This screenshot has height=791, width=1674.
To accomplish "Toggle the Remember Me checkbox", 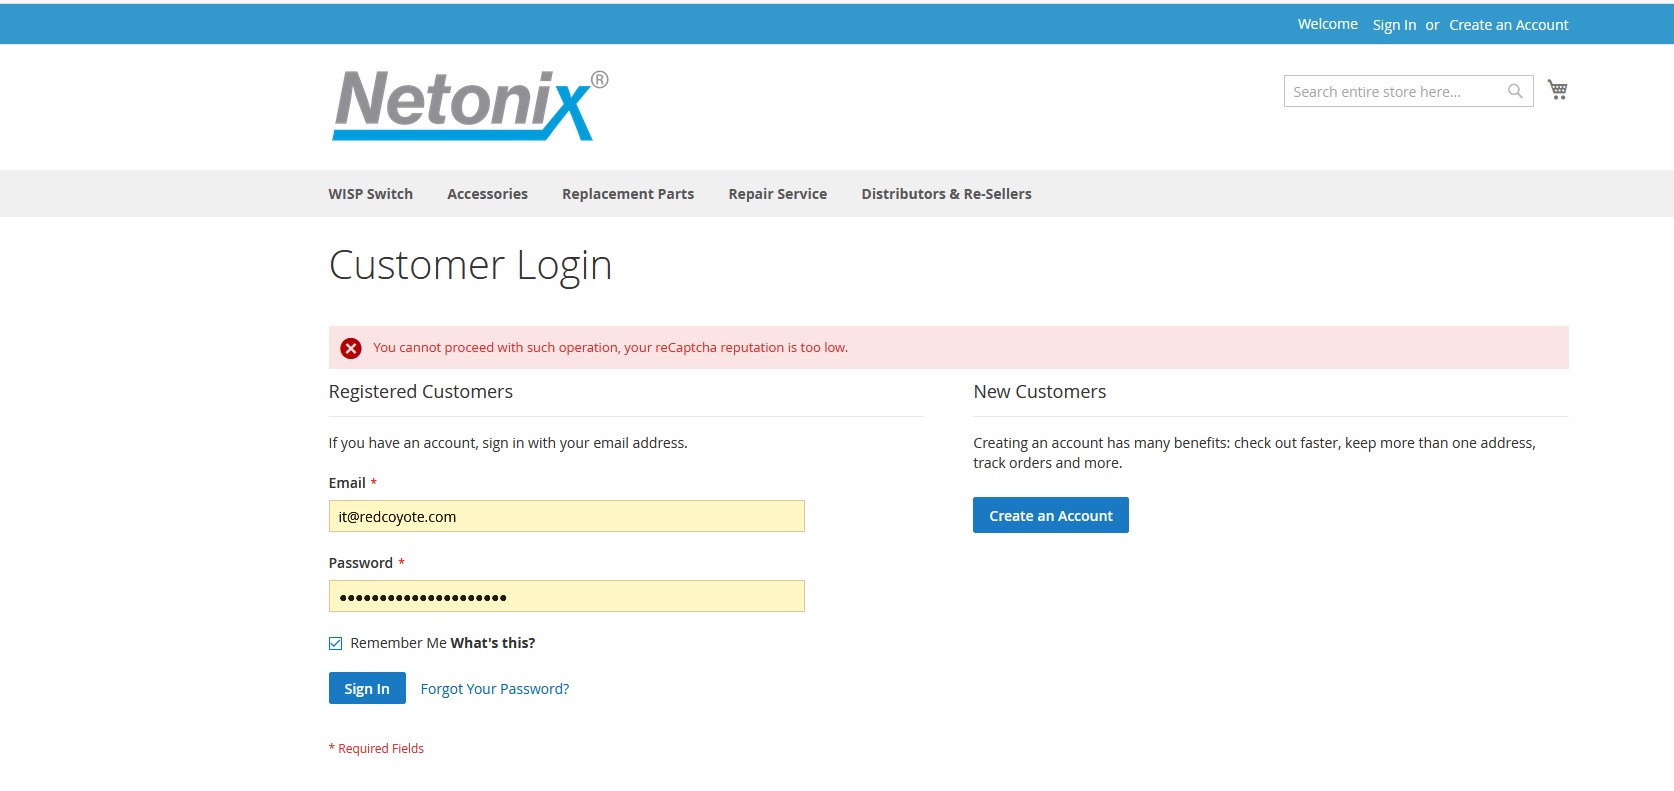I will (336, 643).
